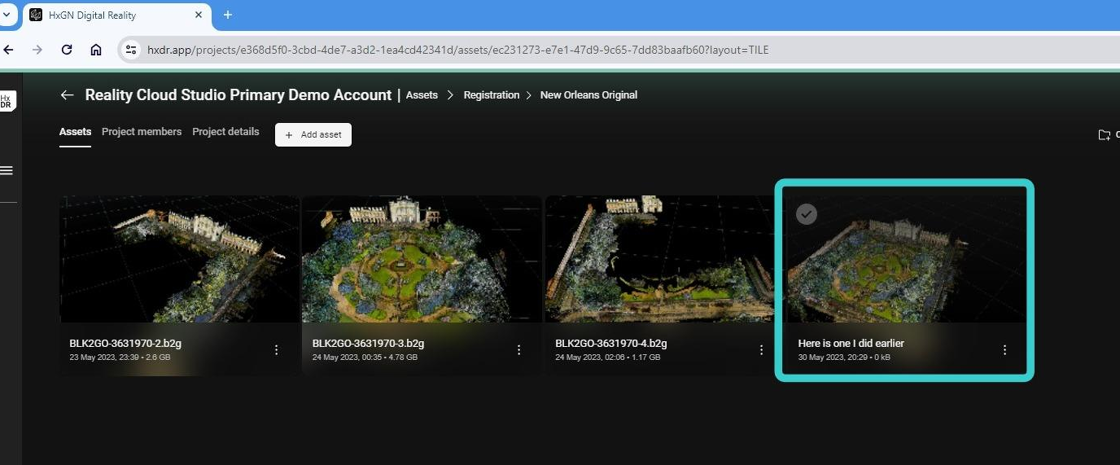Click the BLK2GO-3631970-2.b2g file name

[x=125, y=344]
